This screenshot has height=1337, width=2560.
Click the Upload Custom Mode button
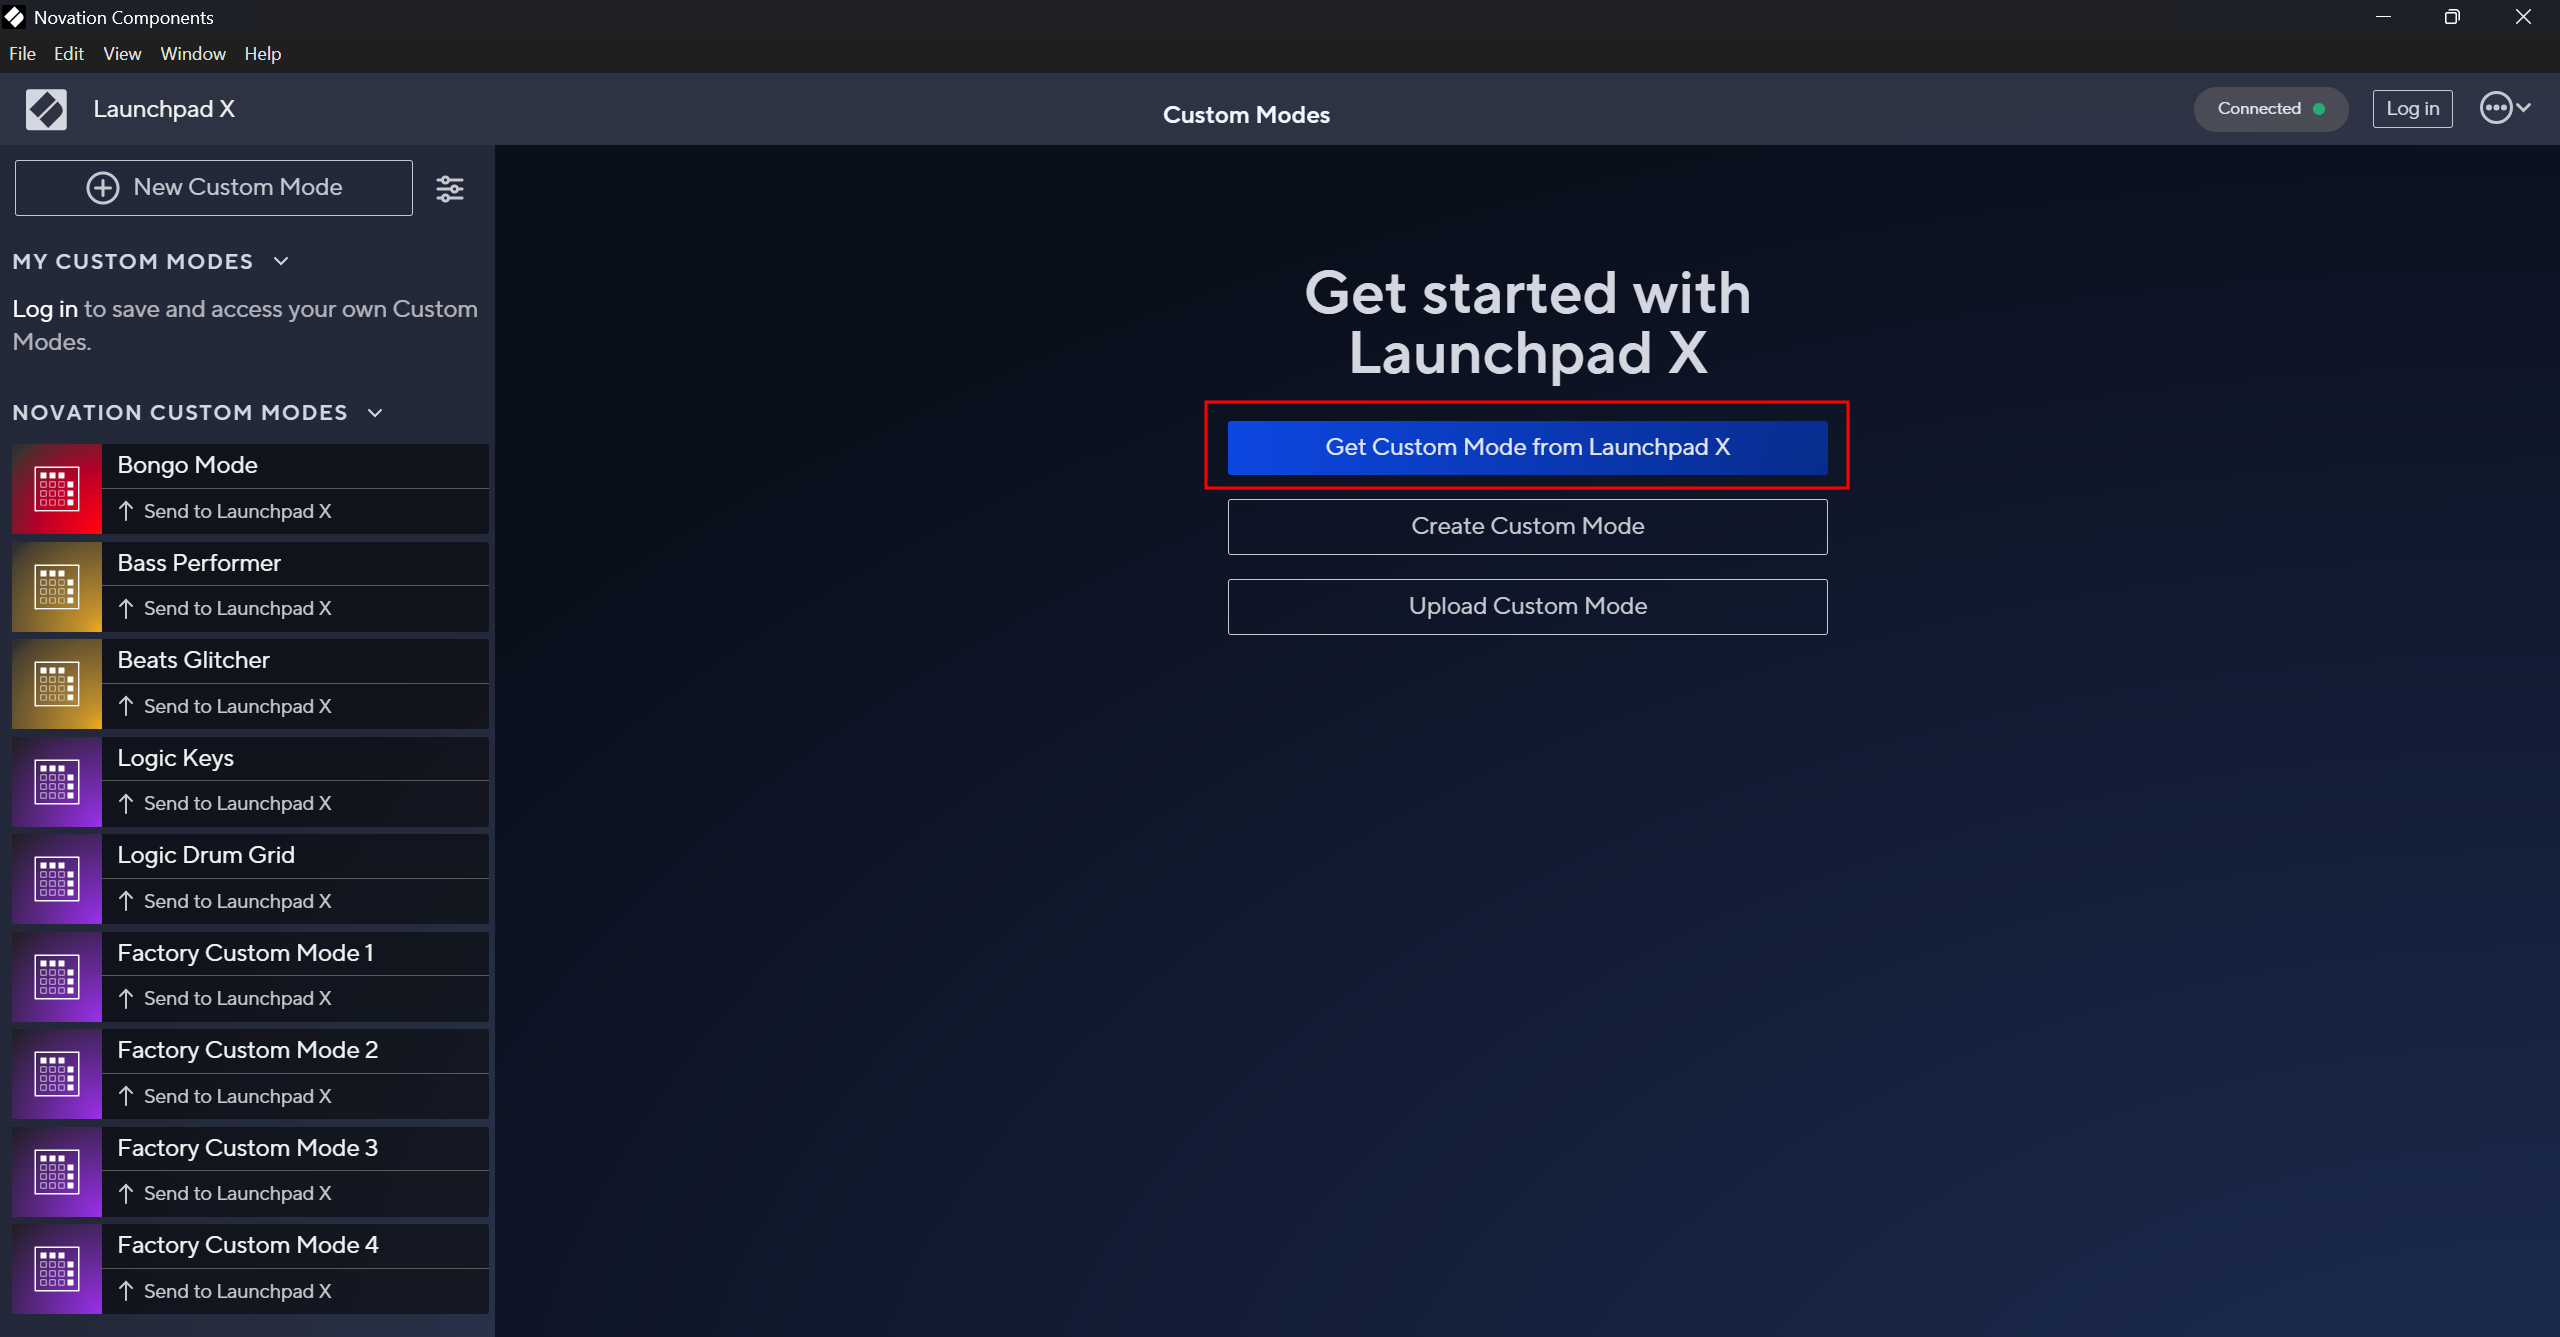[x=1527, y=607]
